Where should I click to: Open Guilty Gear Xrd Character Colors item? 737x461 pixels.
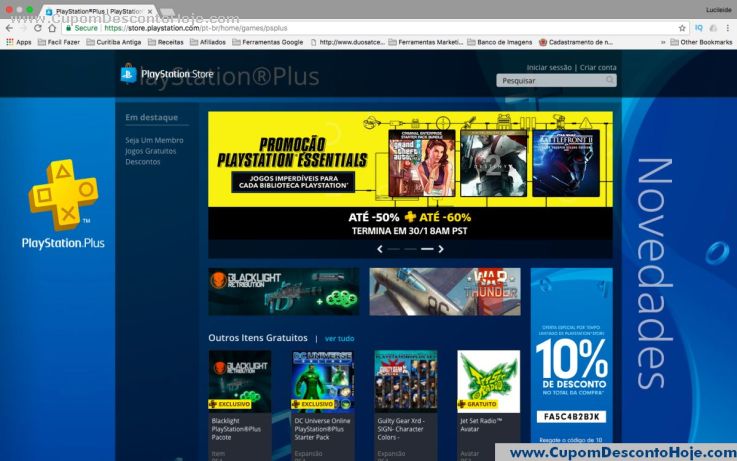(x=406, y=405)
